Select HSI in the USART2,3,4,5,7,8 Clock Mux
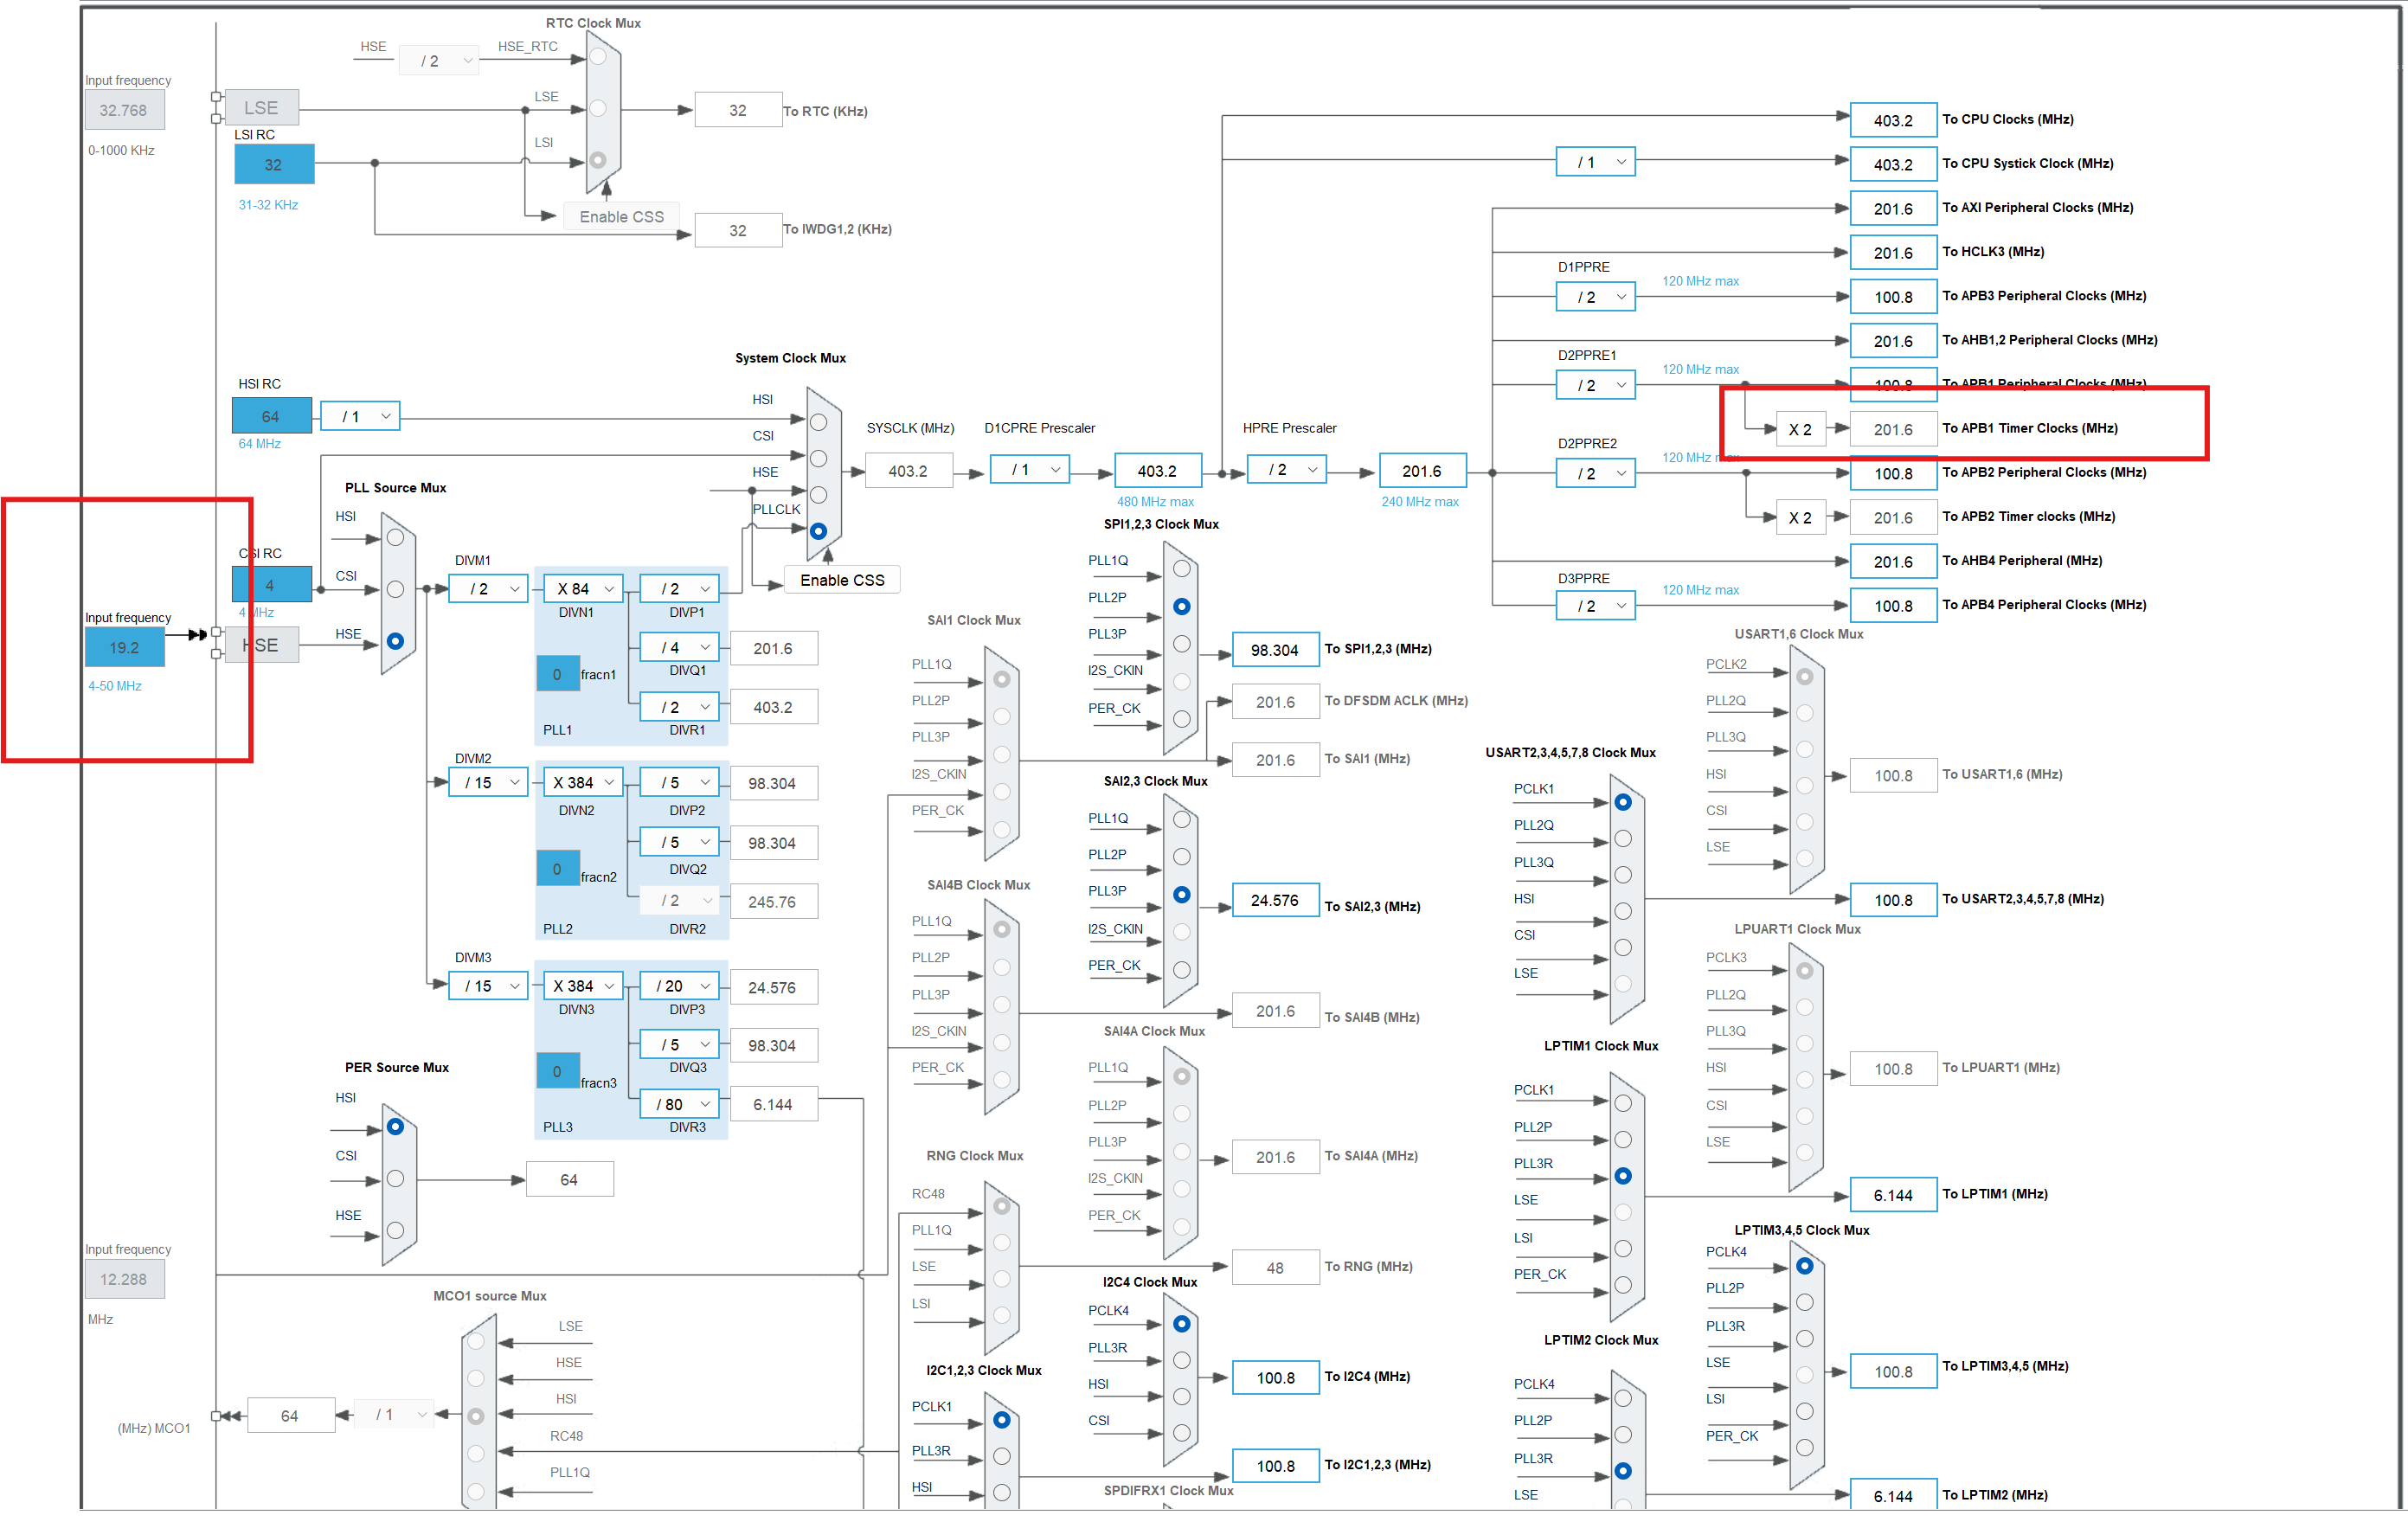Screen dimensions: 2408x1522 point(1622,911)
